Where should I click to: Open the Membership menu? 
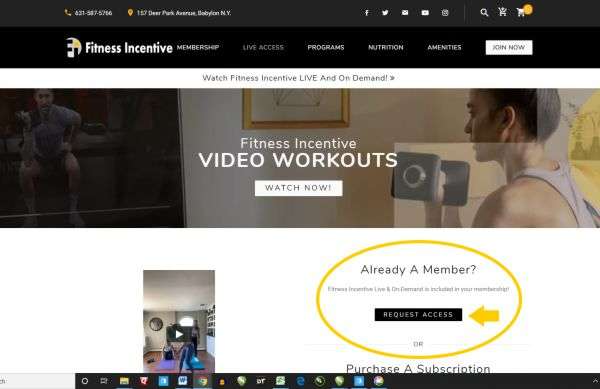click(x=198, y=47)
